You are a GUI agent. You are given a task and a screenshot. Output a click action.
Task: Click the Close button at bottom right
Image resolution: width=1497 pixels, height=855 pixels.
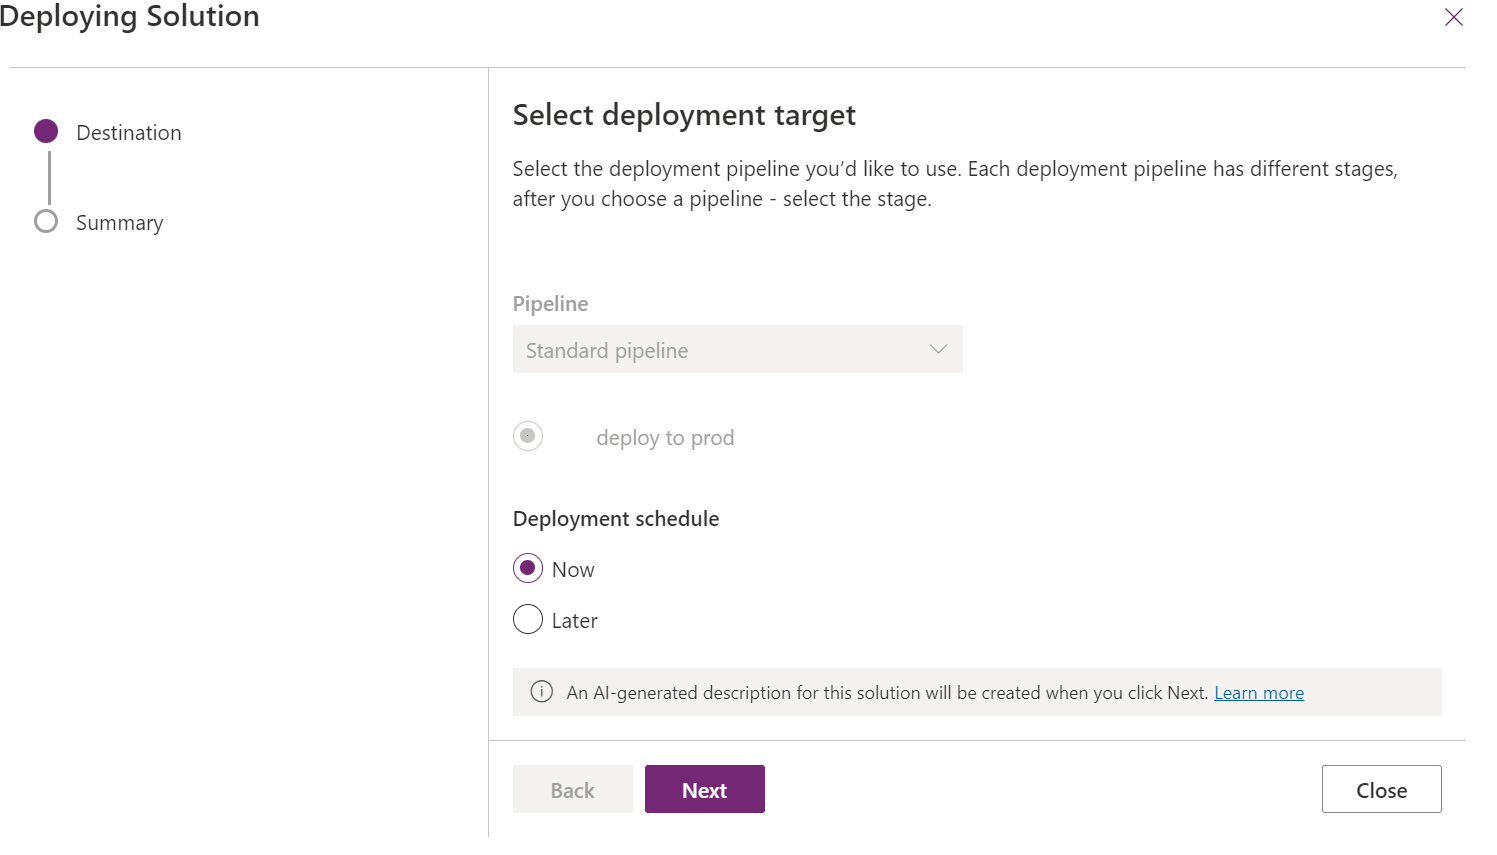click(x=1381, y=789)
